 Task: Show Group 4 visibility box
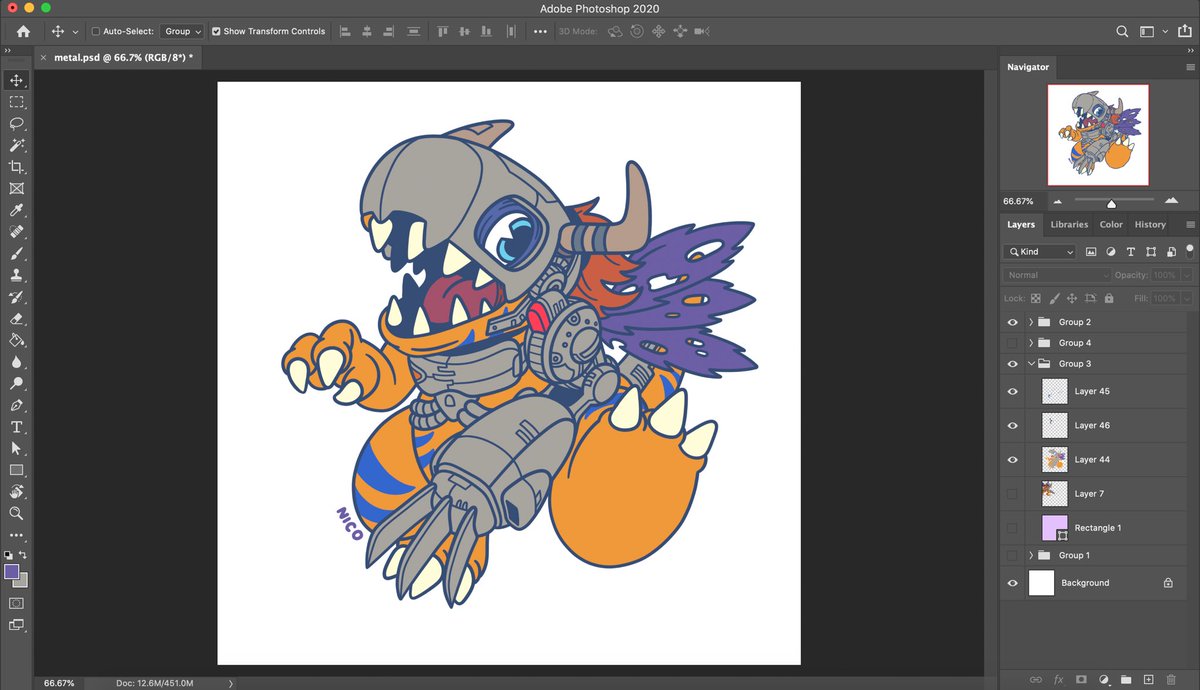[1012, 343]
